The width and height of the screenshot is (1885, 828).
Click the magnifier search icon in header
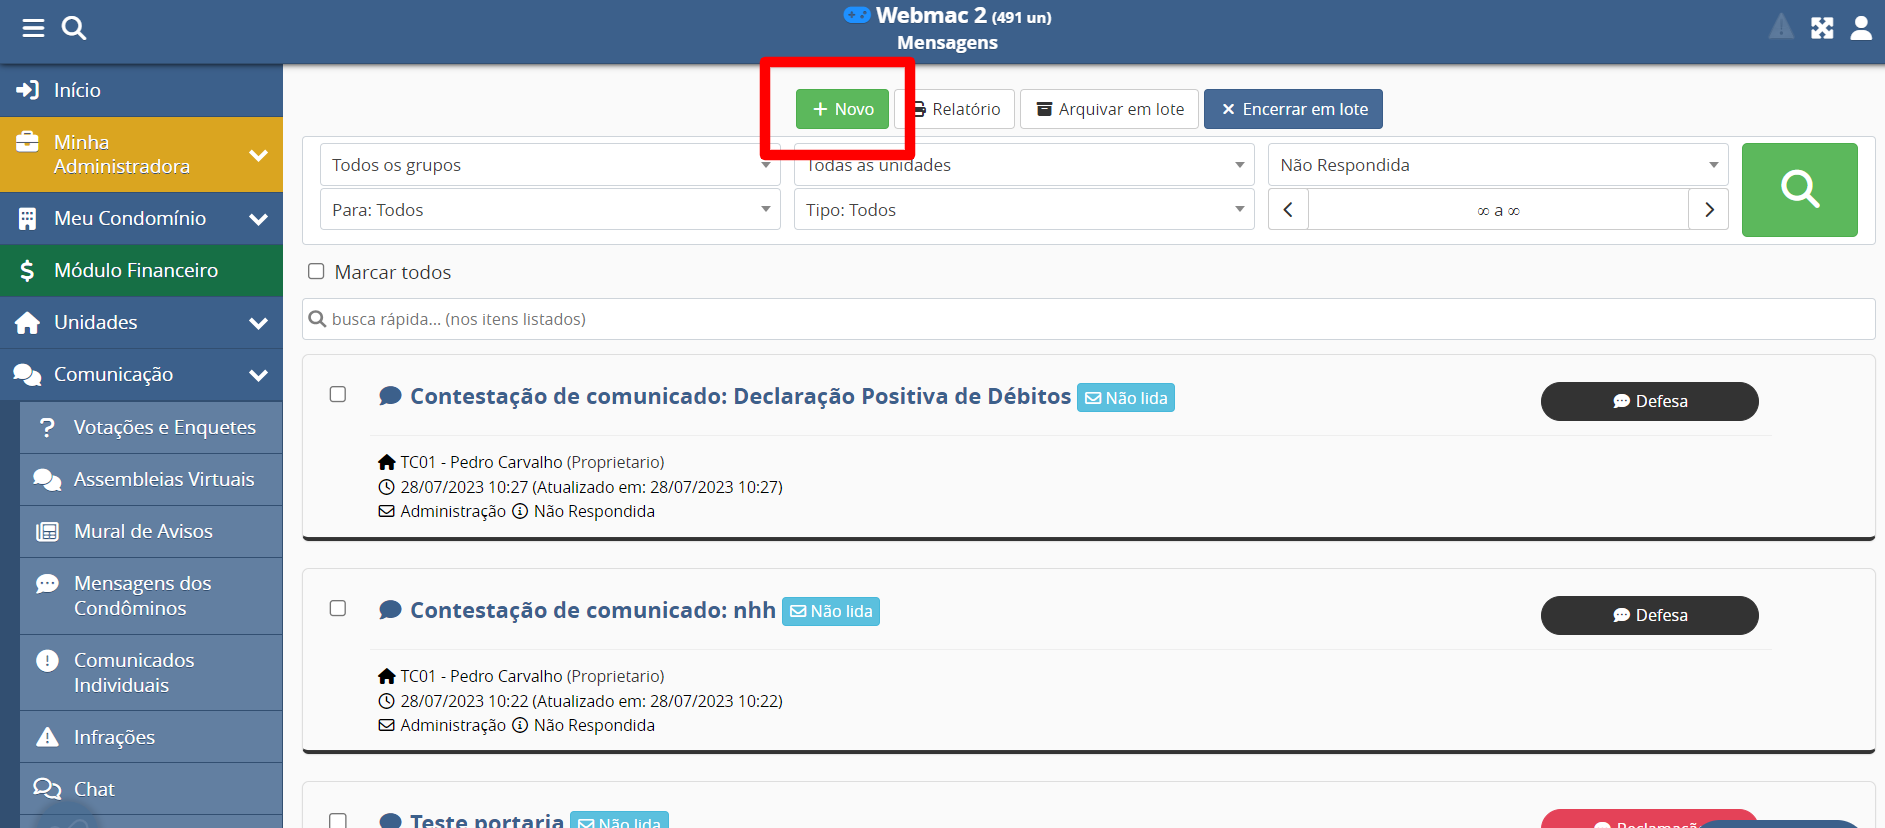(x=74, y=28)
